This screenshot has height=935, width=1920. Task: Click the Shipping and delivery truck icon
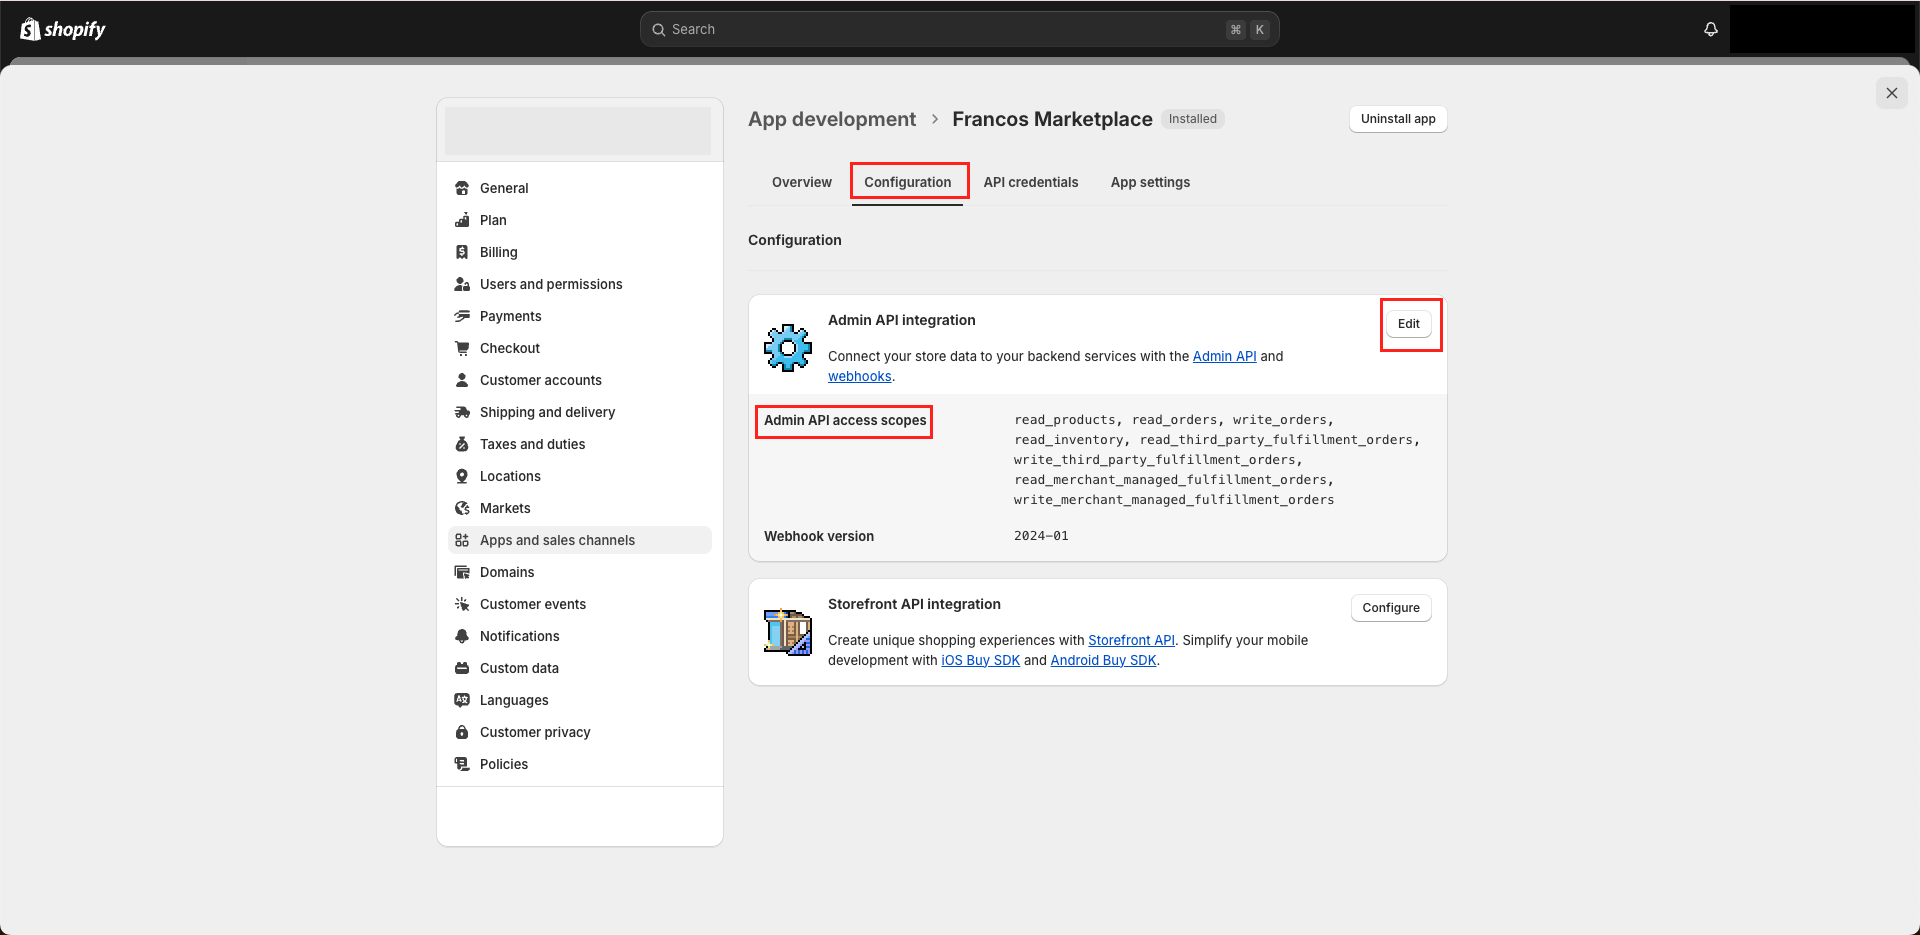pyautogui.click(x=462, y=412)
